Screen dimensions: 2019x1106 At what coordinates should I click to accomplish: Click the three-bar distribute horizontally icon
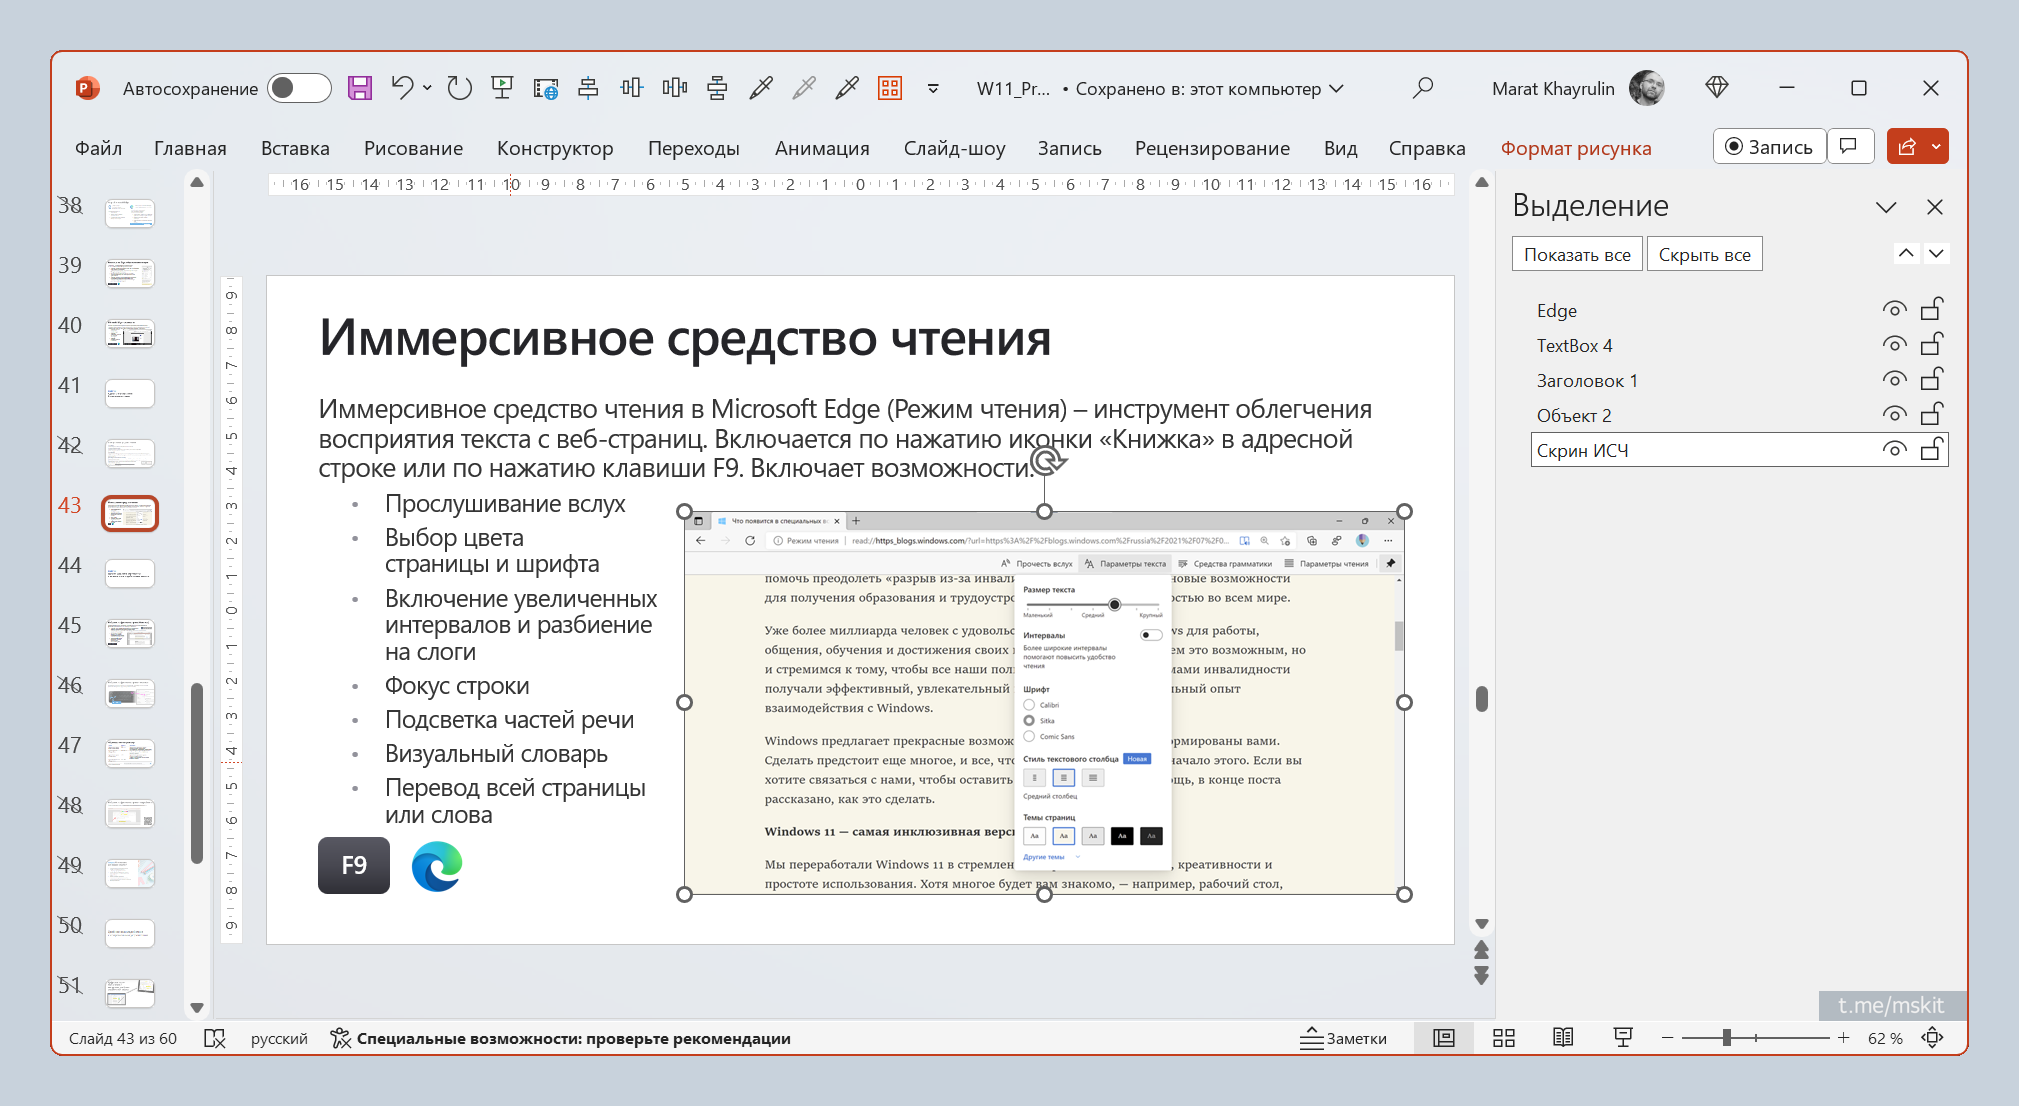(675, 88)
